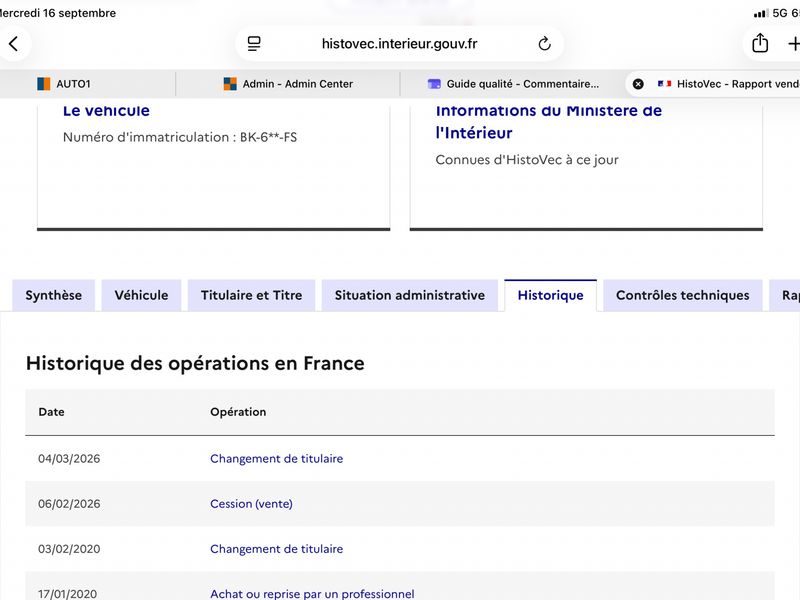Click Changement de titulaire dated 04/03/2026
The height and width of the screenshot is (600, 800).
277,459
